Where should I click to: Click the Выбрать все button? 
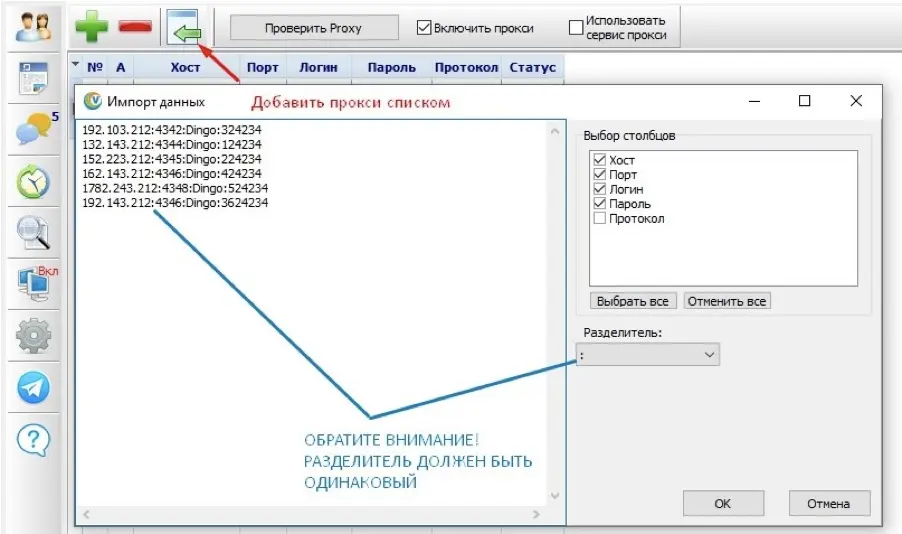click(634, 301)
